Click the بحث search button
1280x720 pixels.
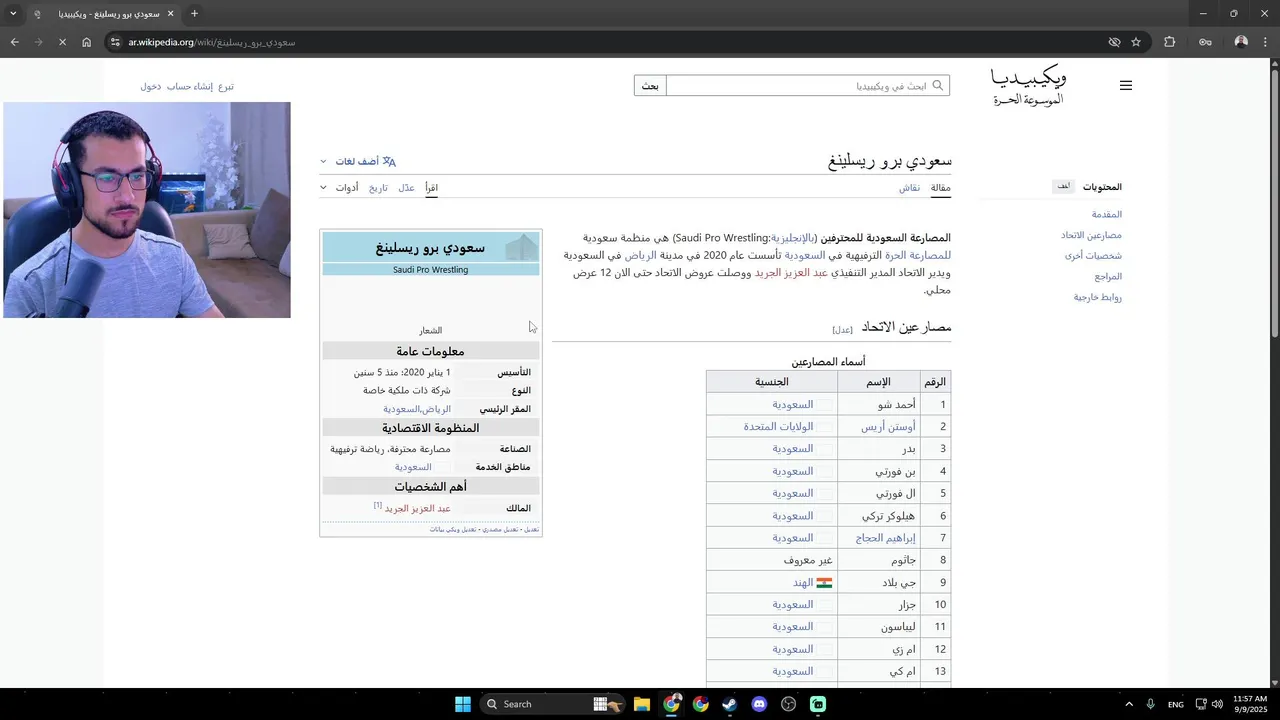pyautogui.click(x=650, y=86)
